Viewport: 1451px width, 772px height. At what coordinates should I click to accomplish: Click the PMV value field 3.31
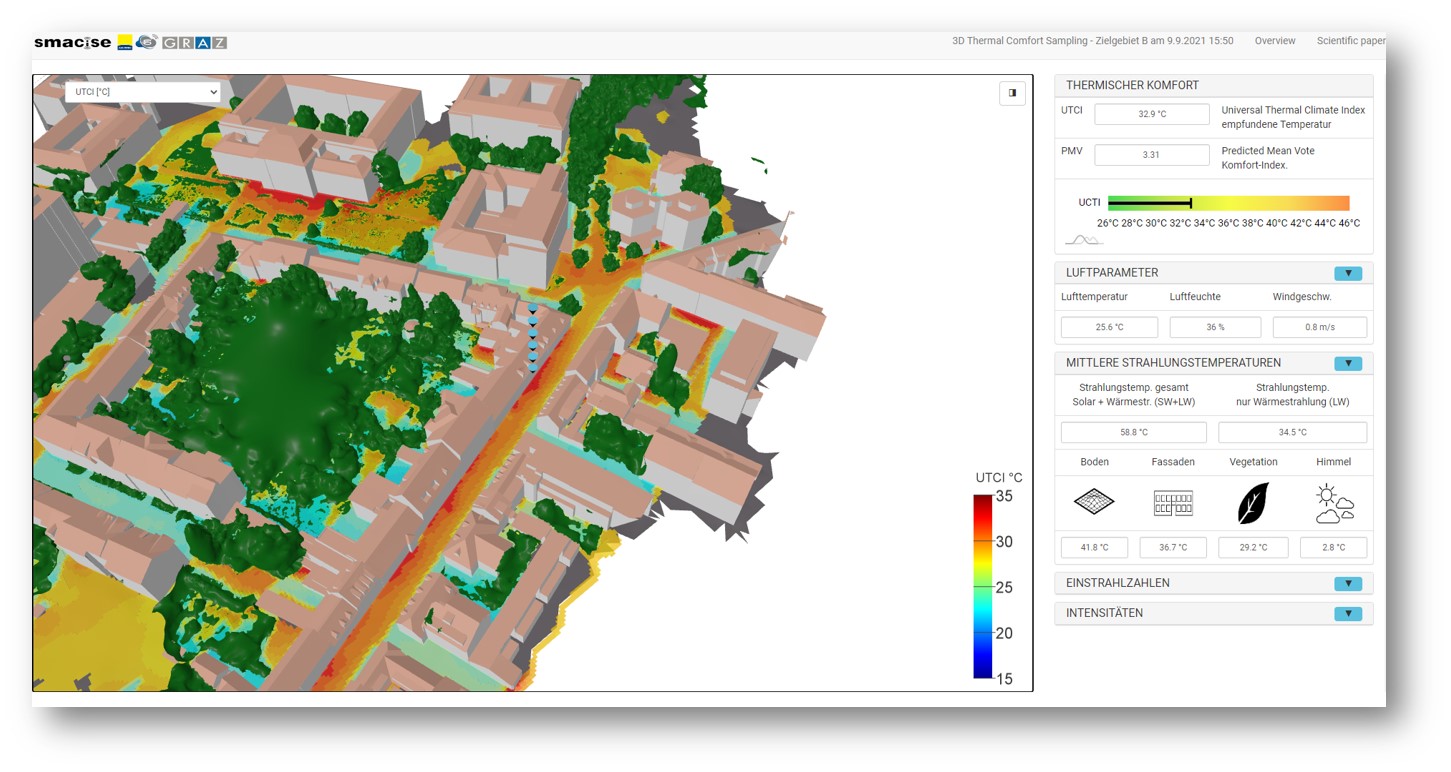1152,155
